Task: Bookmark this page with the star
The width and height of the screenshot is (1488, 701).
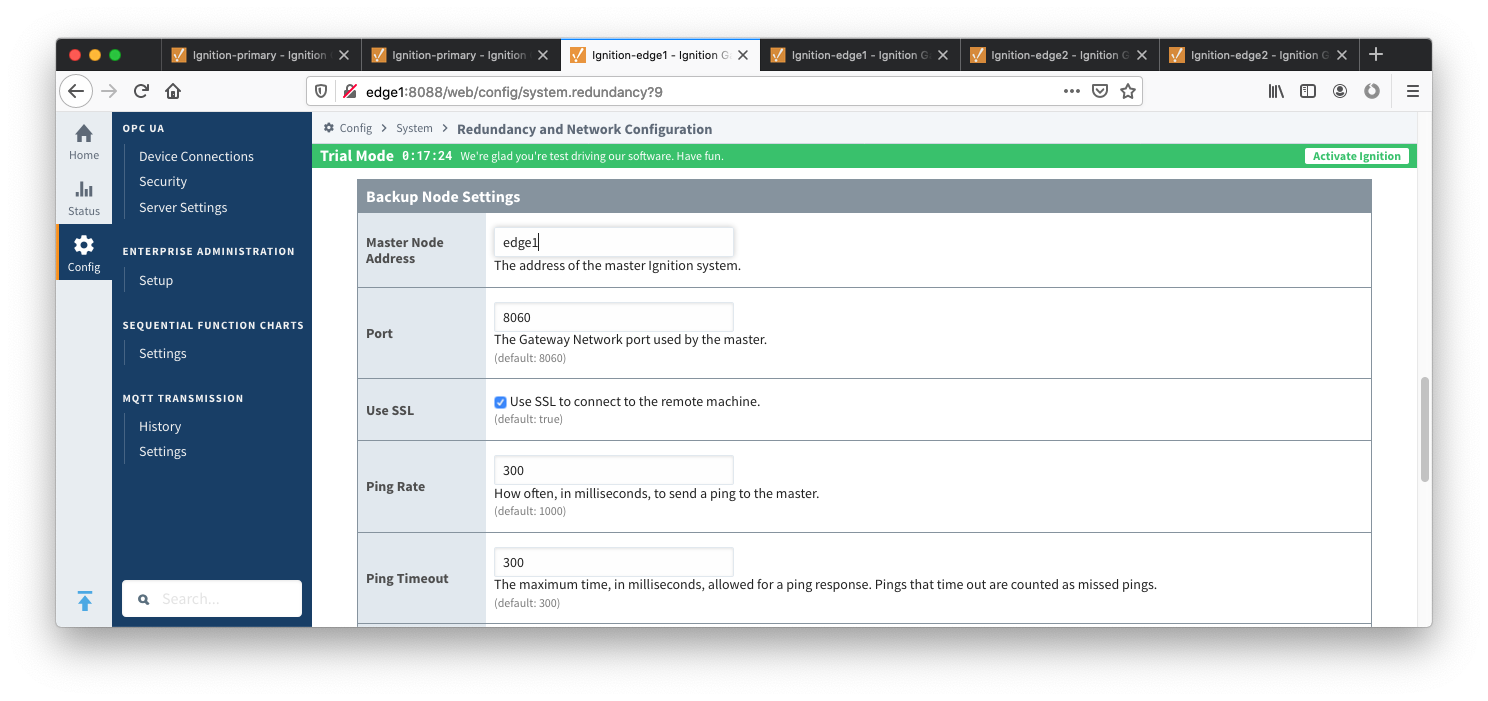Action: tap(1128, 91)
